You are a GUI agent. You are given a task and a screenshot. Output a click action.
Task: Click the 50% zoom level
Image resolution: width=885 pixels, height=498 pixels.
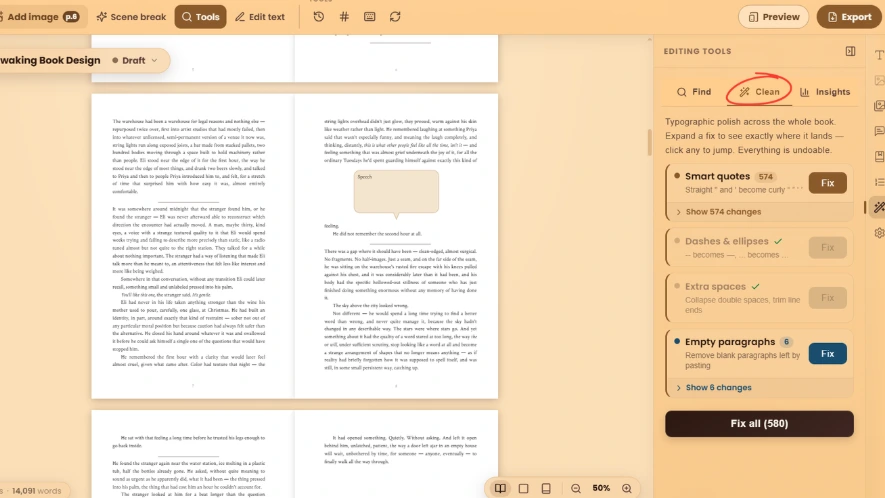pos(601,488)
